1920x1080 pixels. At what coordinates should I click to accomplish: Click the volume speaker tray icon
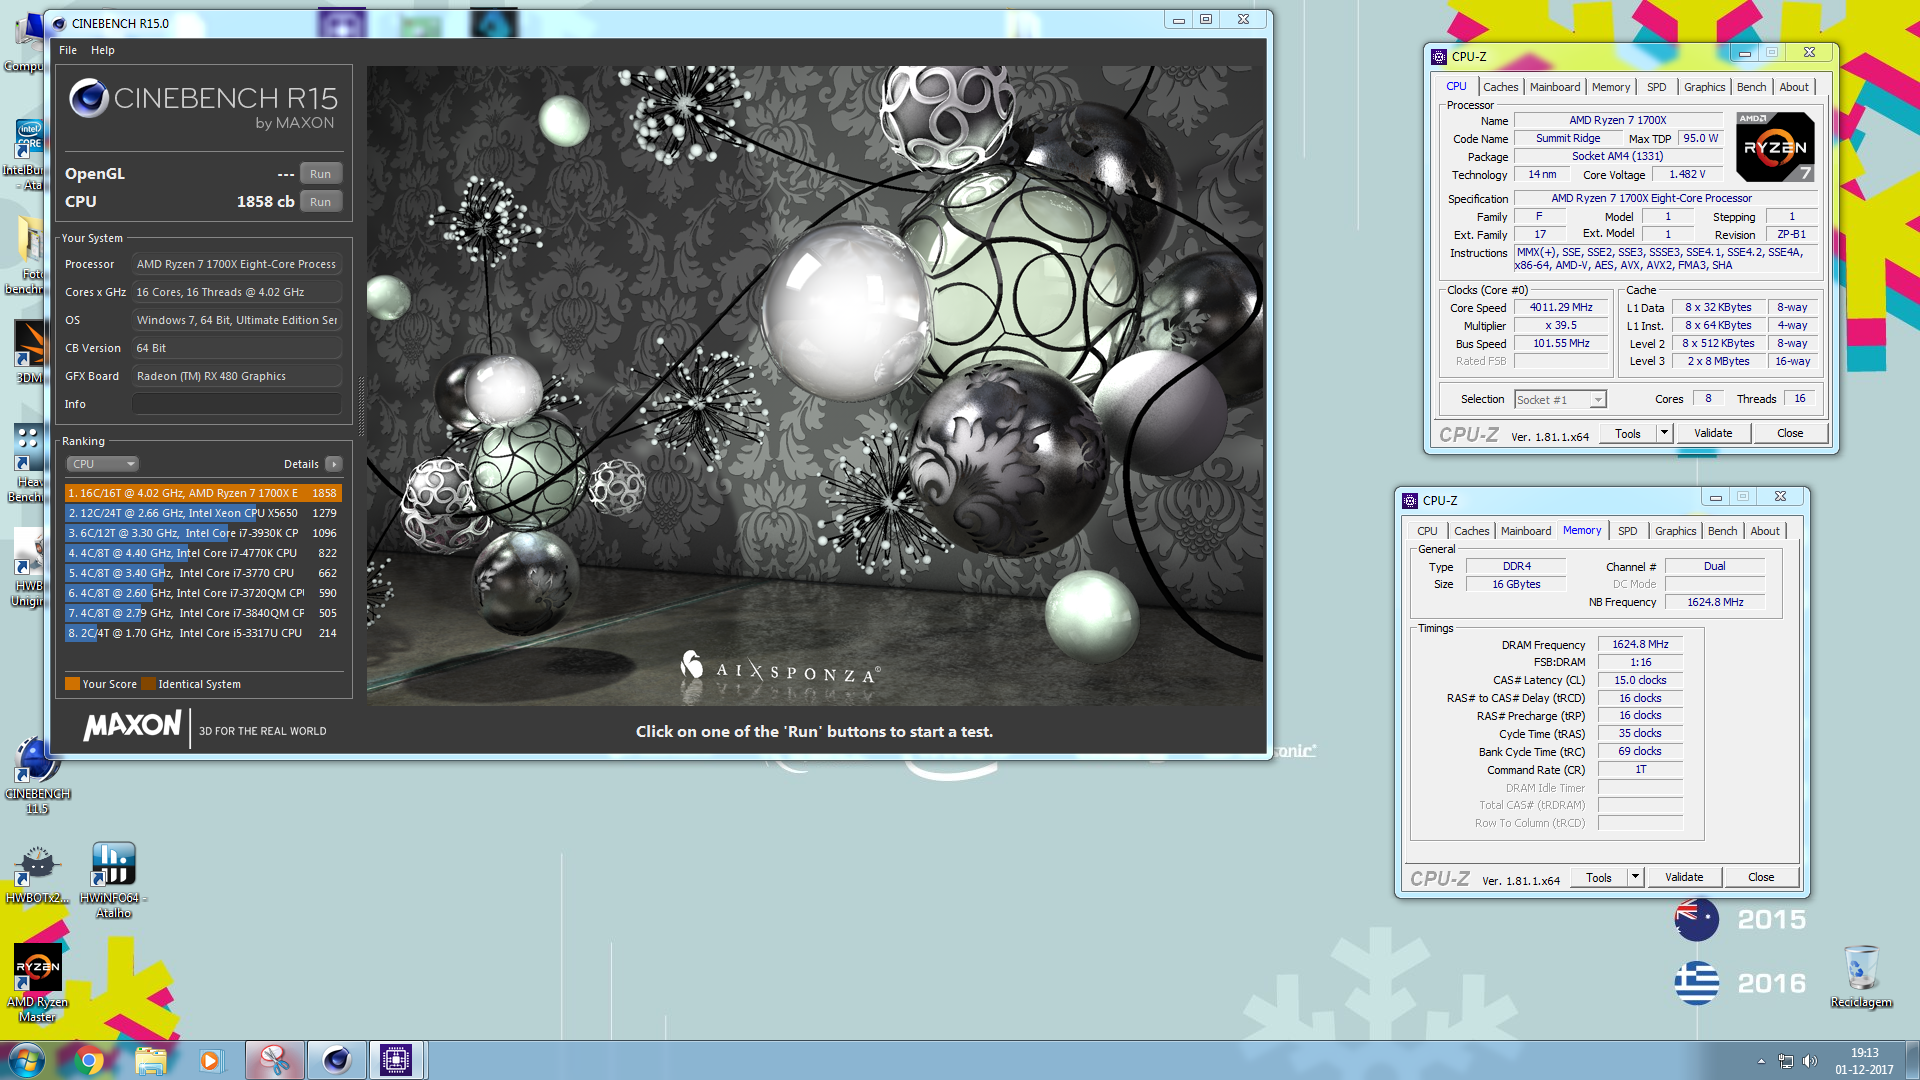point(1809,1061)
